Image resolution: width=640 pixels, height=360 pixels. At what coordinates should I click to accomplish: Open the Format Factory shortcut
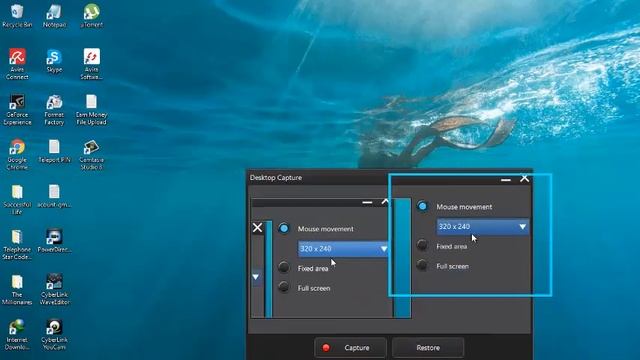(54, 109)
